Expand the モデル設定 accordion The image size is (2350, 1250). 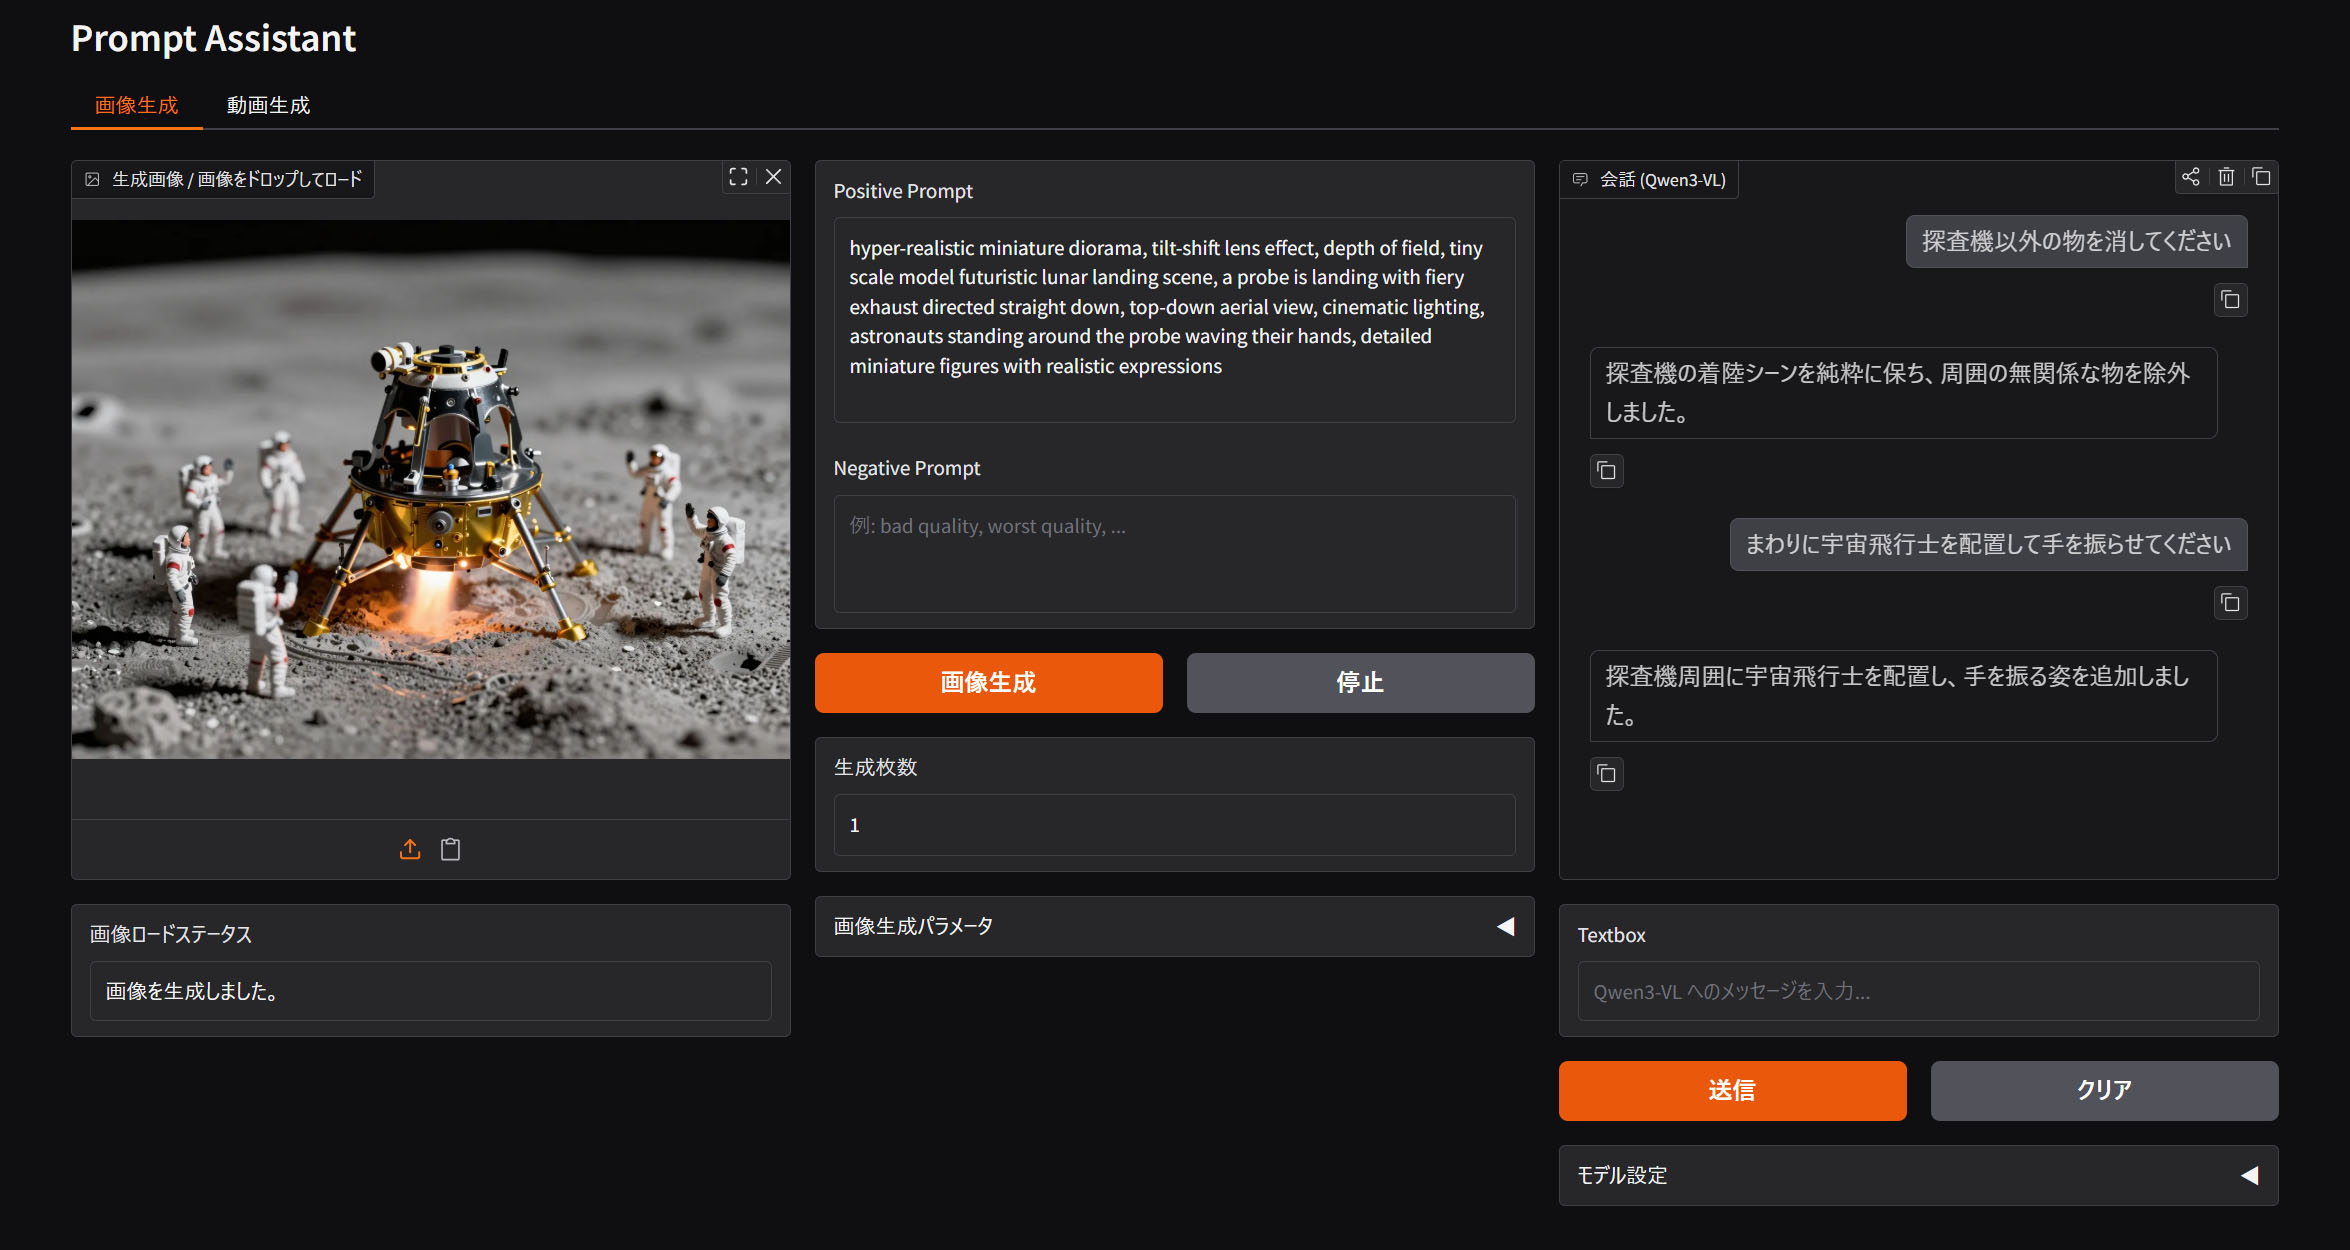point(1917,1175)
